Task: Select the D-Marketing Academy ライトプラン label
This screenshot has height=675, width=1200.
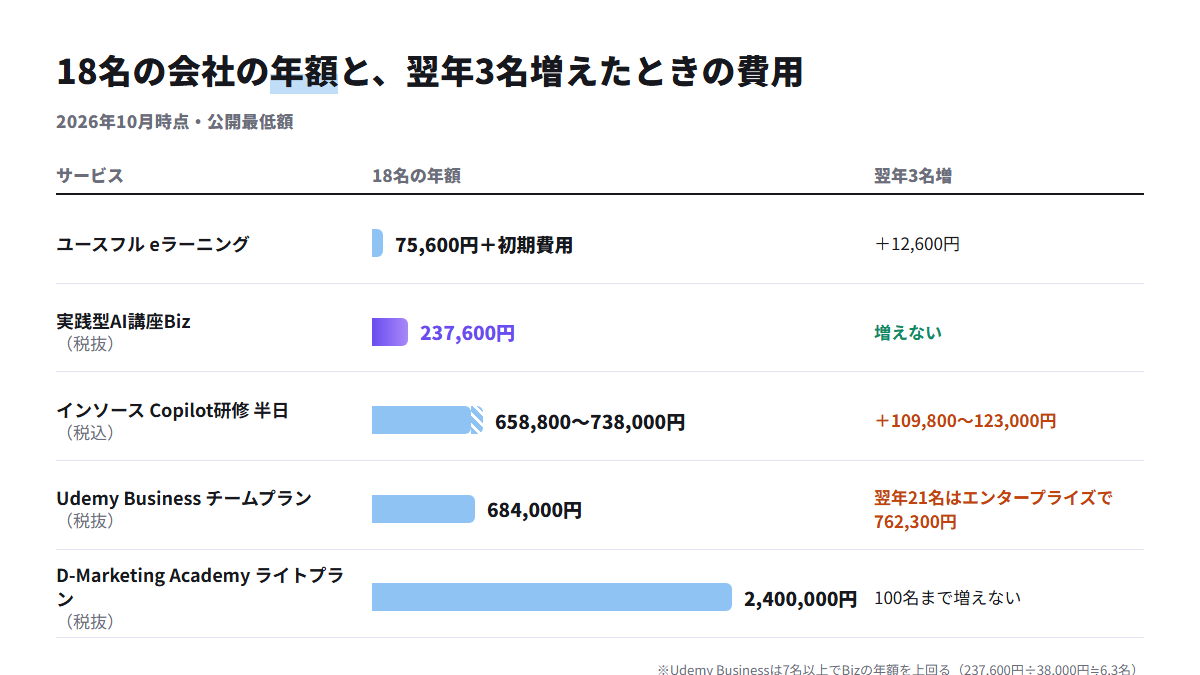Action: point(200,587)
